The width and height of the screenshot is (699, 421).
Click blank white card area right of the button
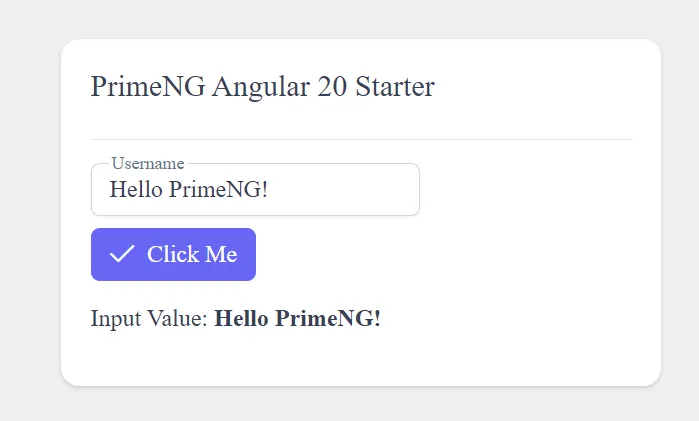[450, 254]
